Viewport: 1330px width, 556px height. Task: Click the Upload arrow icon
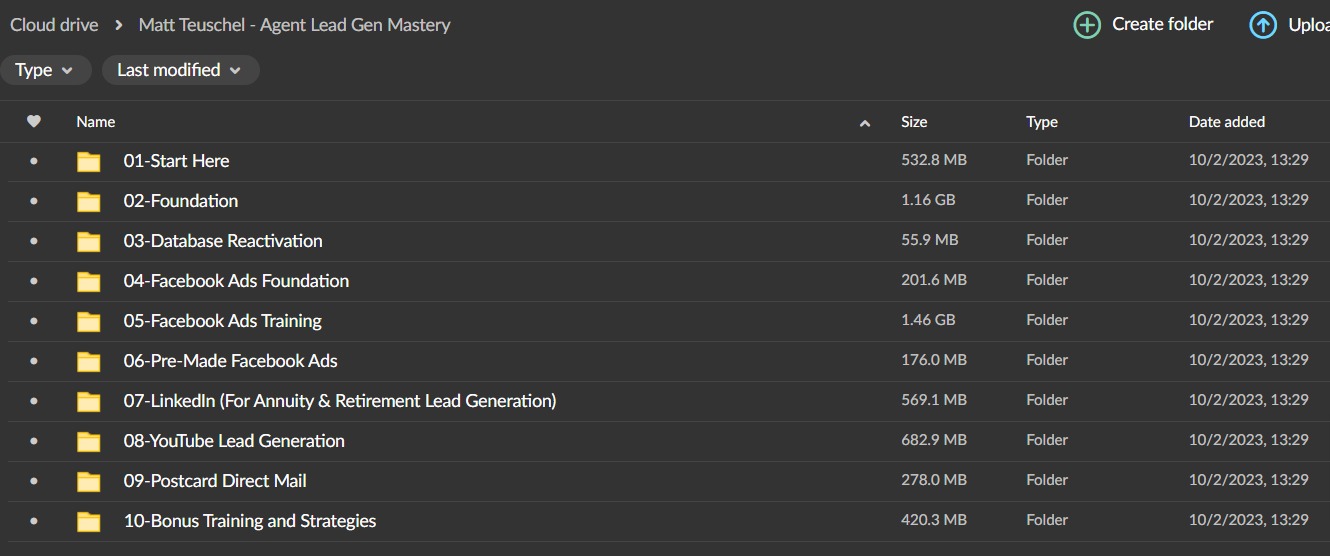click(1263, 25)
